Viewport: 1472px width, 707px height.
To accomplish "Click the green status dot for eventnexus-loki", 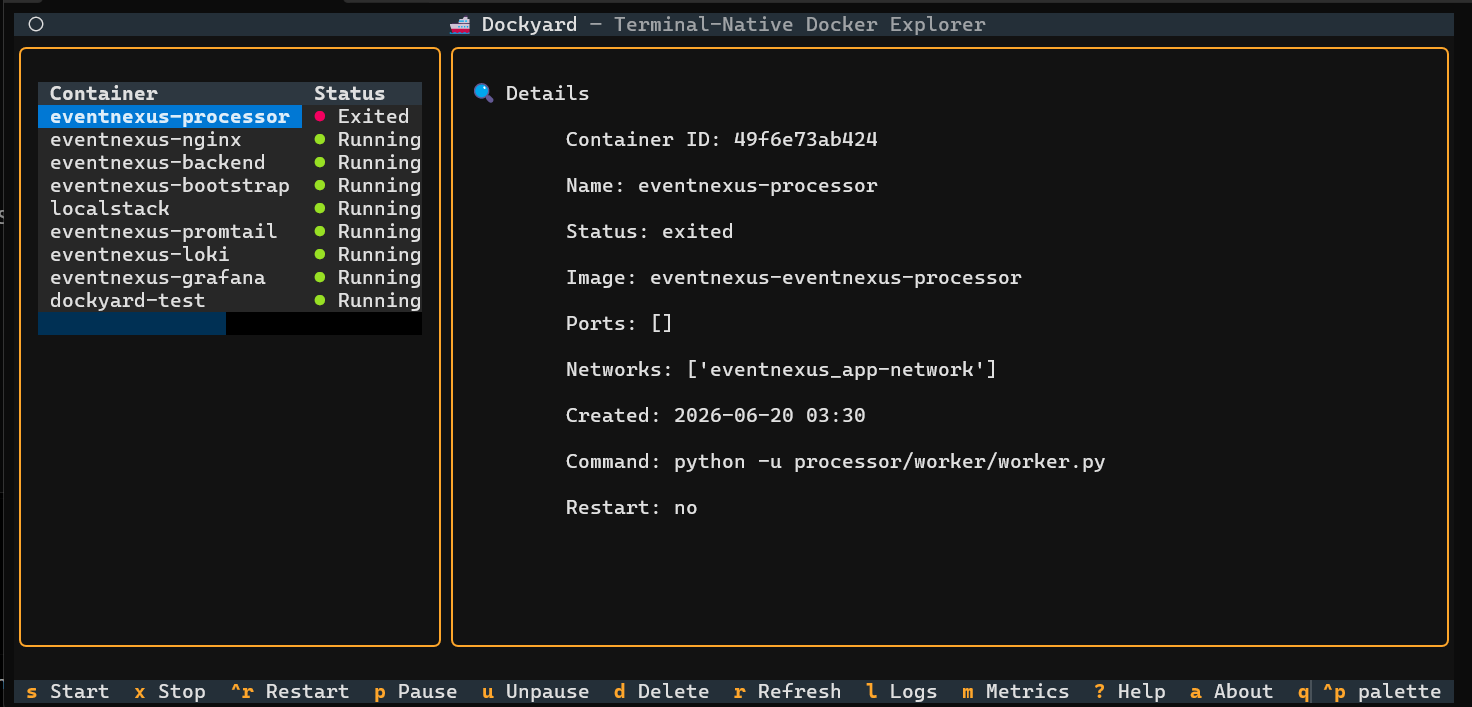I will [320, 255].
